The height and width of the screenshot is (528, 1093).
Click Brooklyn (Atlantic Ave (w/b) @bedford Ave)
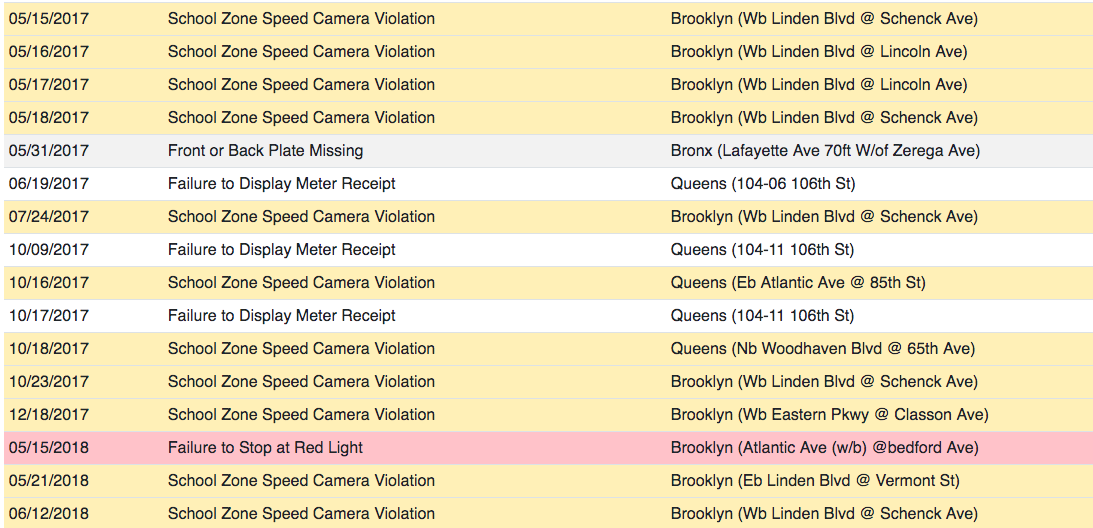825,448
